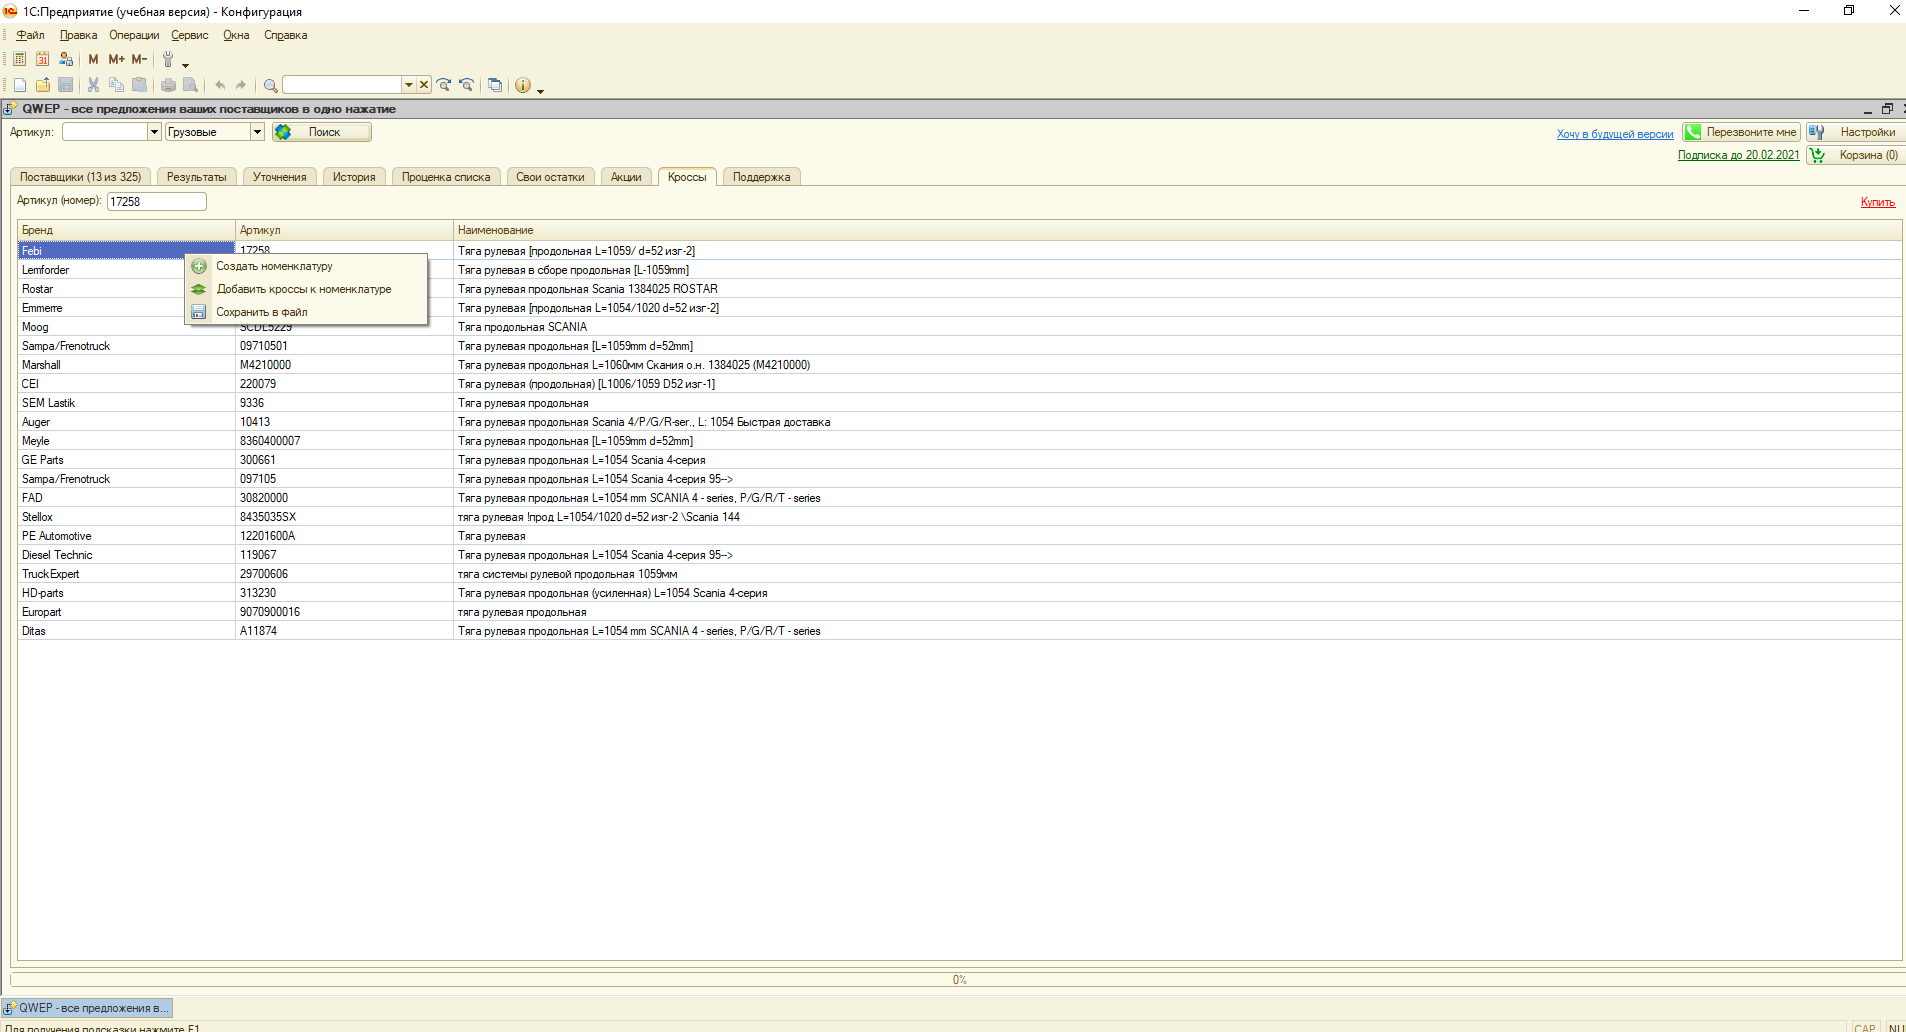Viewport: 1906px width, 1032px height.
Task: Open the calculator tool icon
Action: coord(20,59)
